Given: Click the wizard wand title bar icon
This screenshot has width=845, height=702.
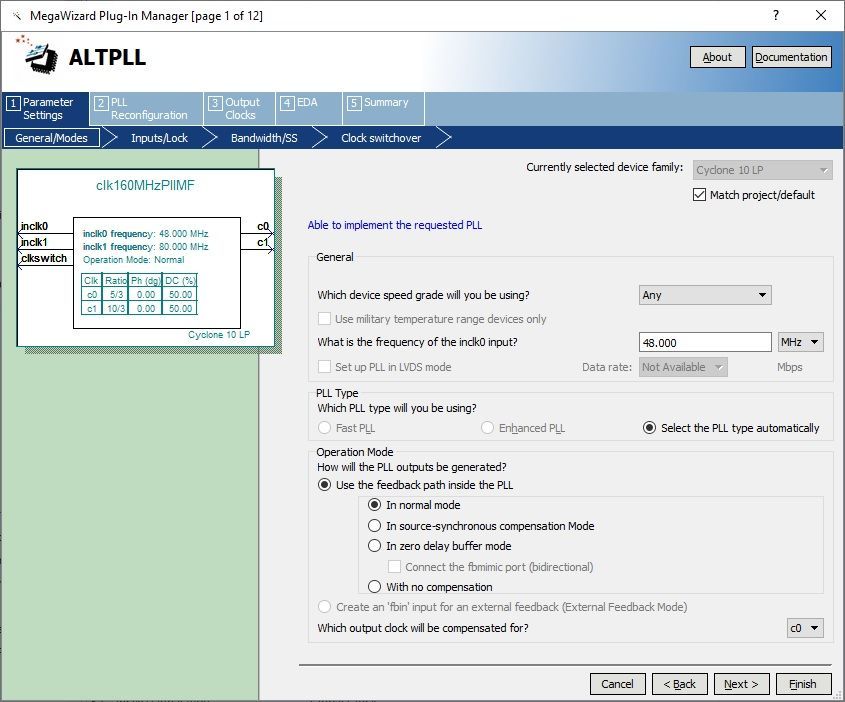Looking at the screenshot, I should coord(17,16).
